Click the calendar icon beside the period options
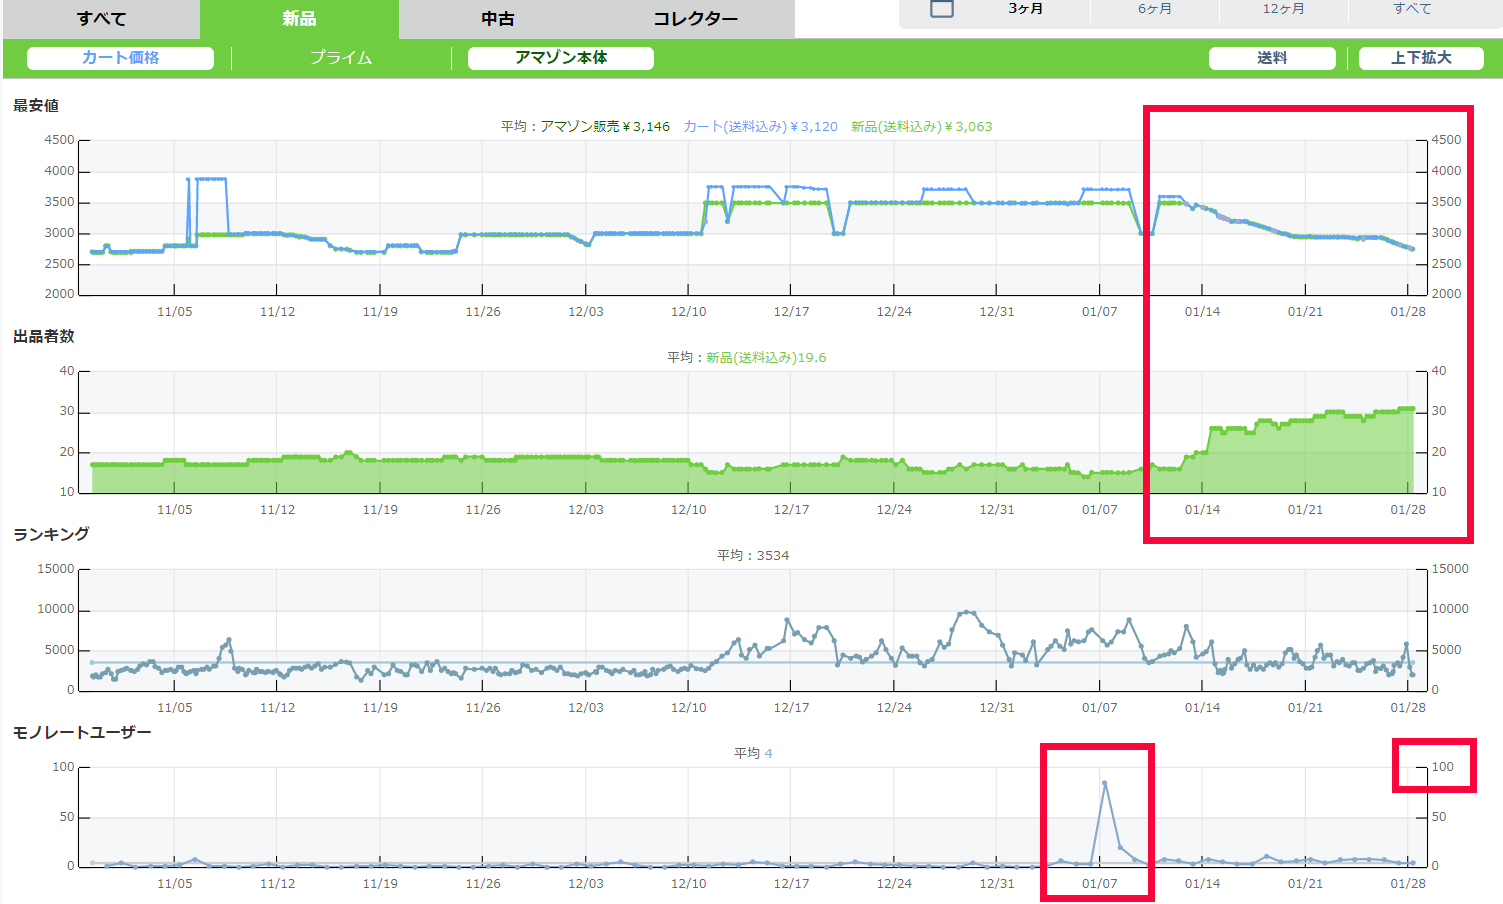Image resolution: width=1503 pixels, height=904 pixels. coord(941,9)
